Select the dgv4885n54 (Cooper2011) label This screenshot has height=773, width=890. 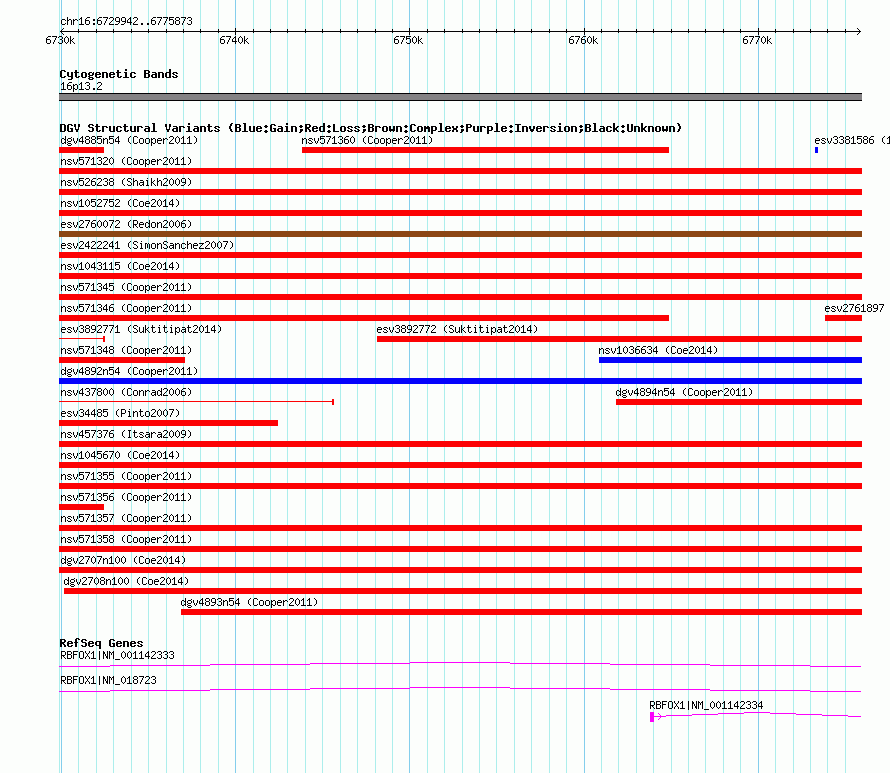click(x=129, y=140)
